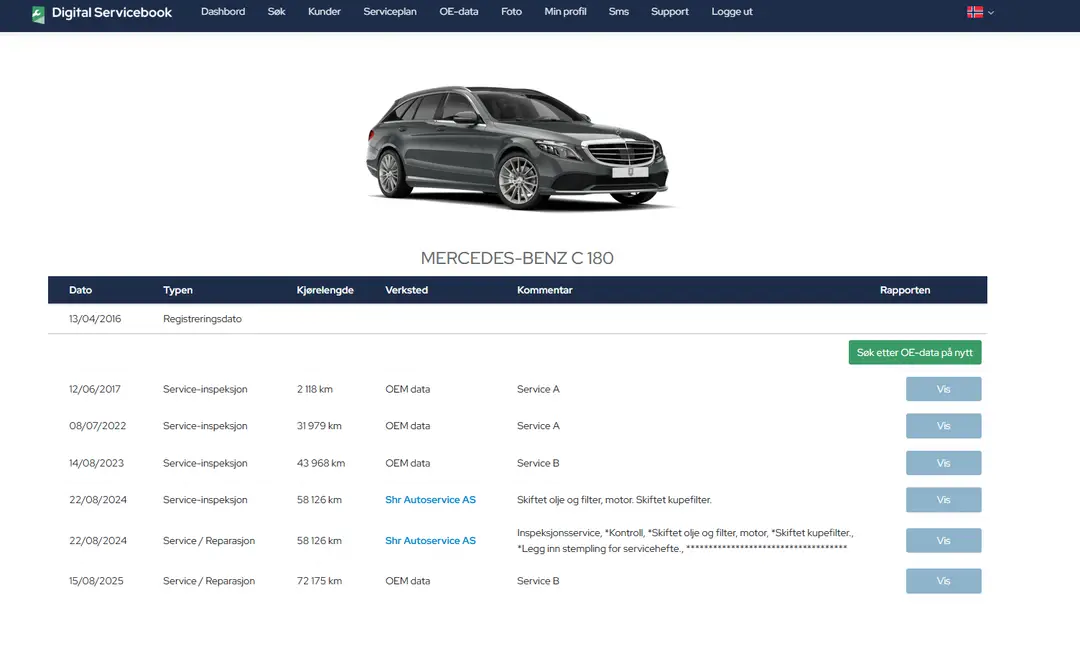The height and width of the screenshot is (653, 1080).
Task: Click the Skiftet olje og filter comment
Action: 614,499
